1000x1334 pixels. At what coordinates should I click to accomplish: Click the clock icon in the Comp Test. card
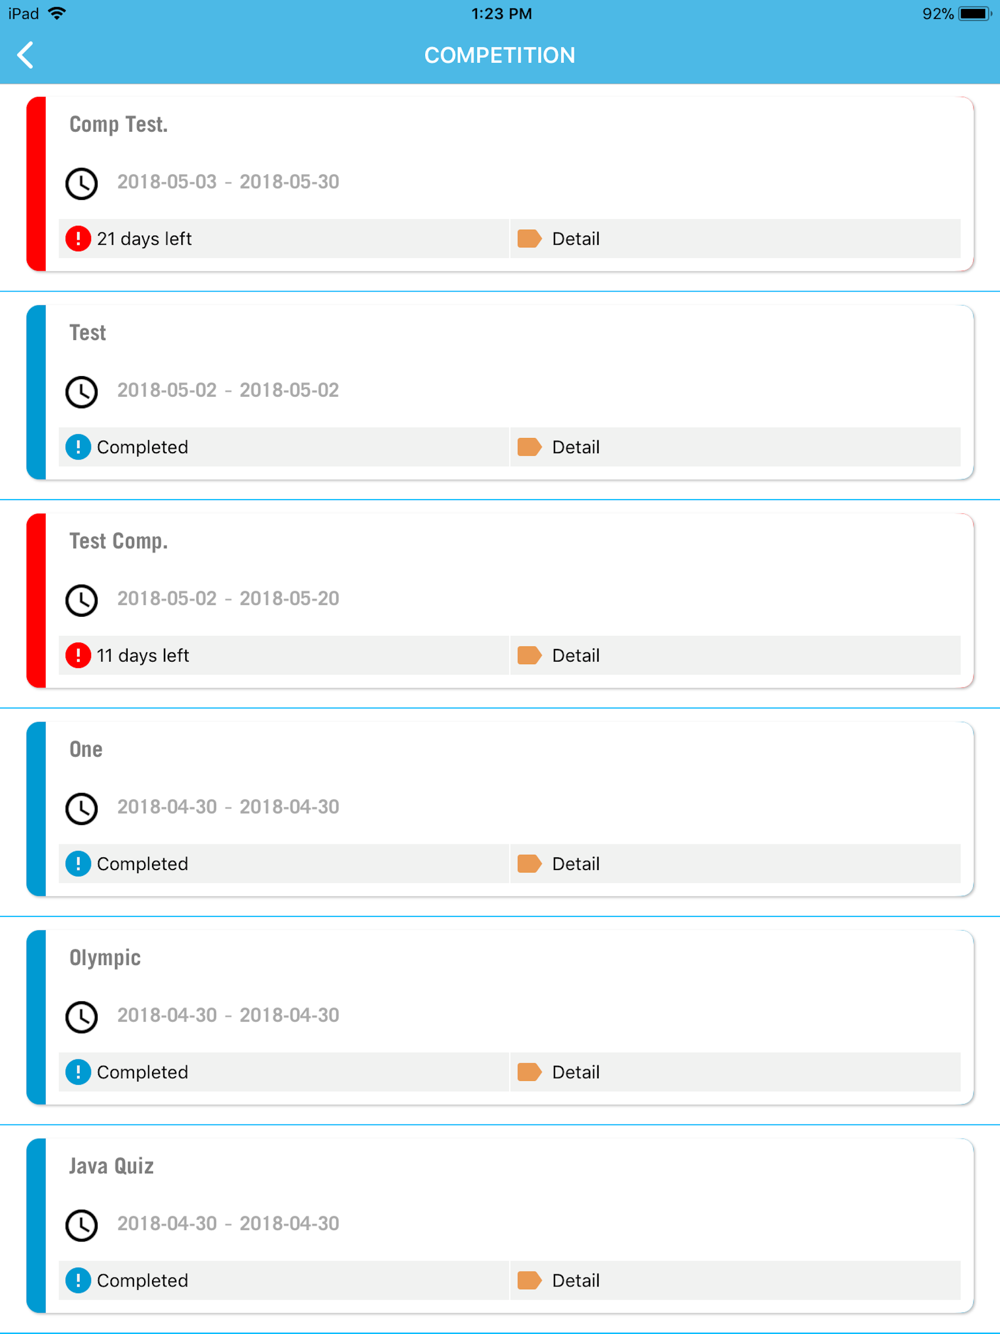82,183
